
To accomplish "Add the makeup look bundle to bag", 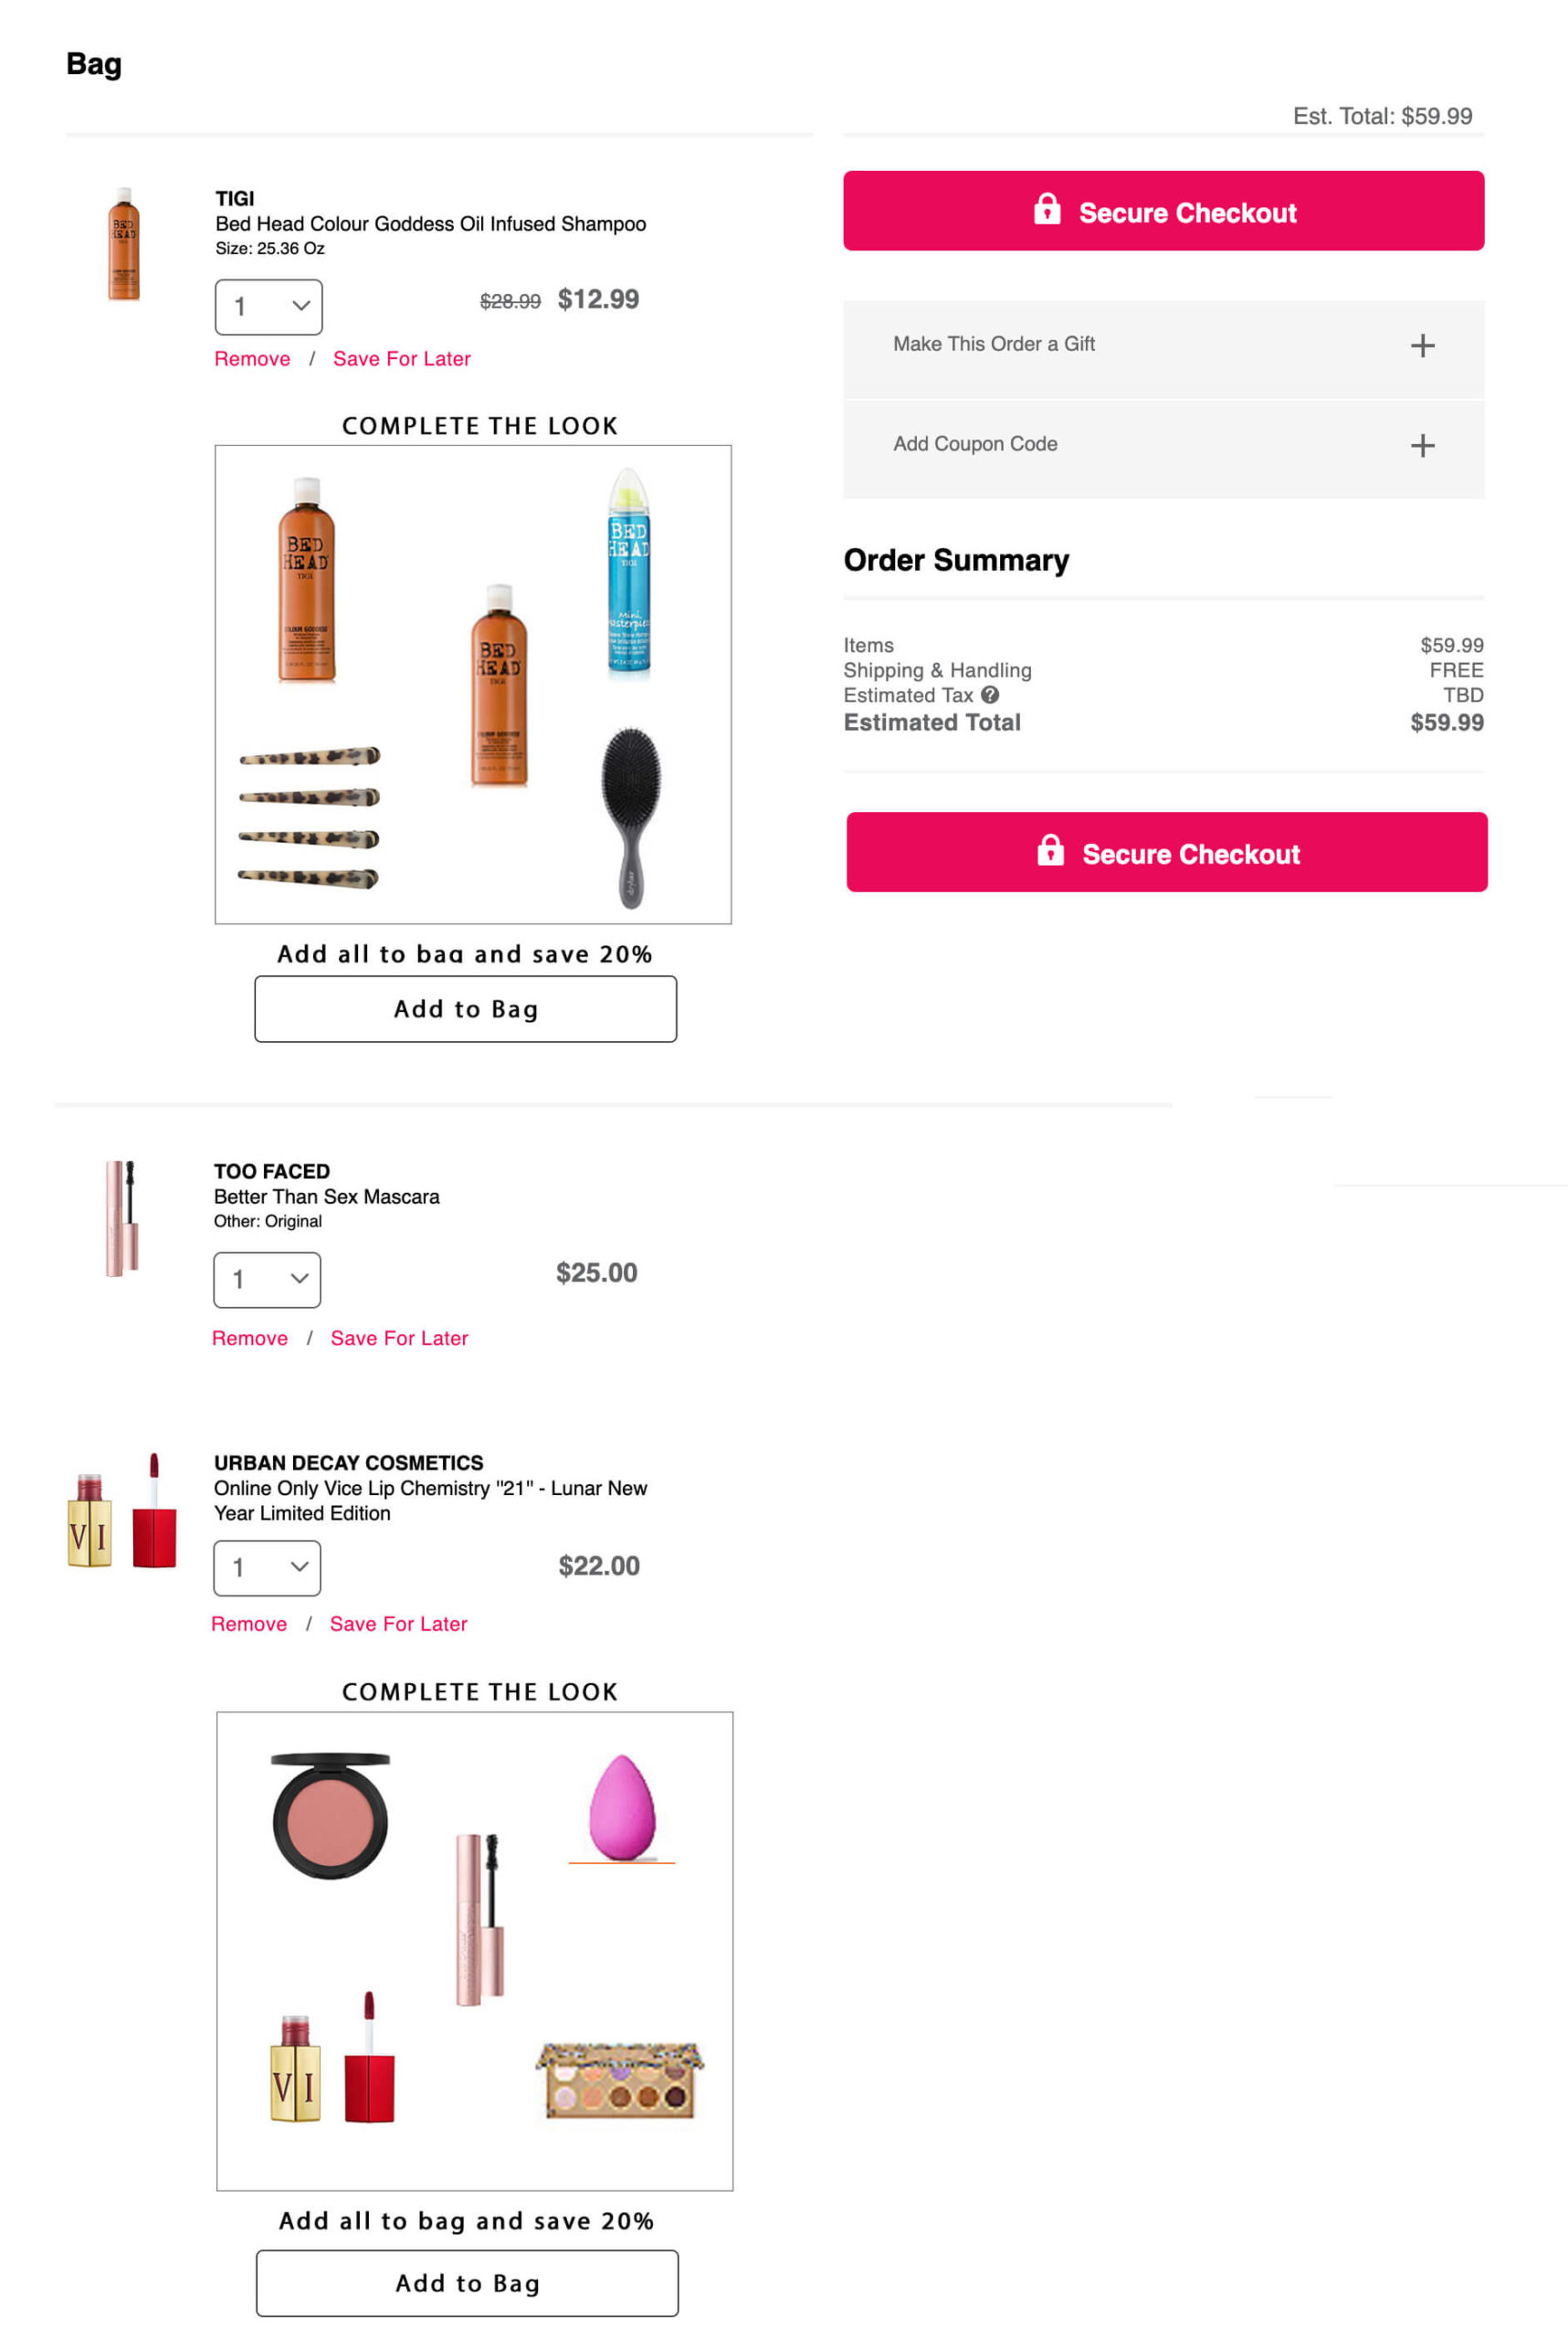I will [x=467, y=2283].
